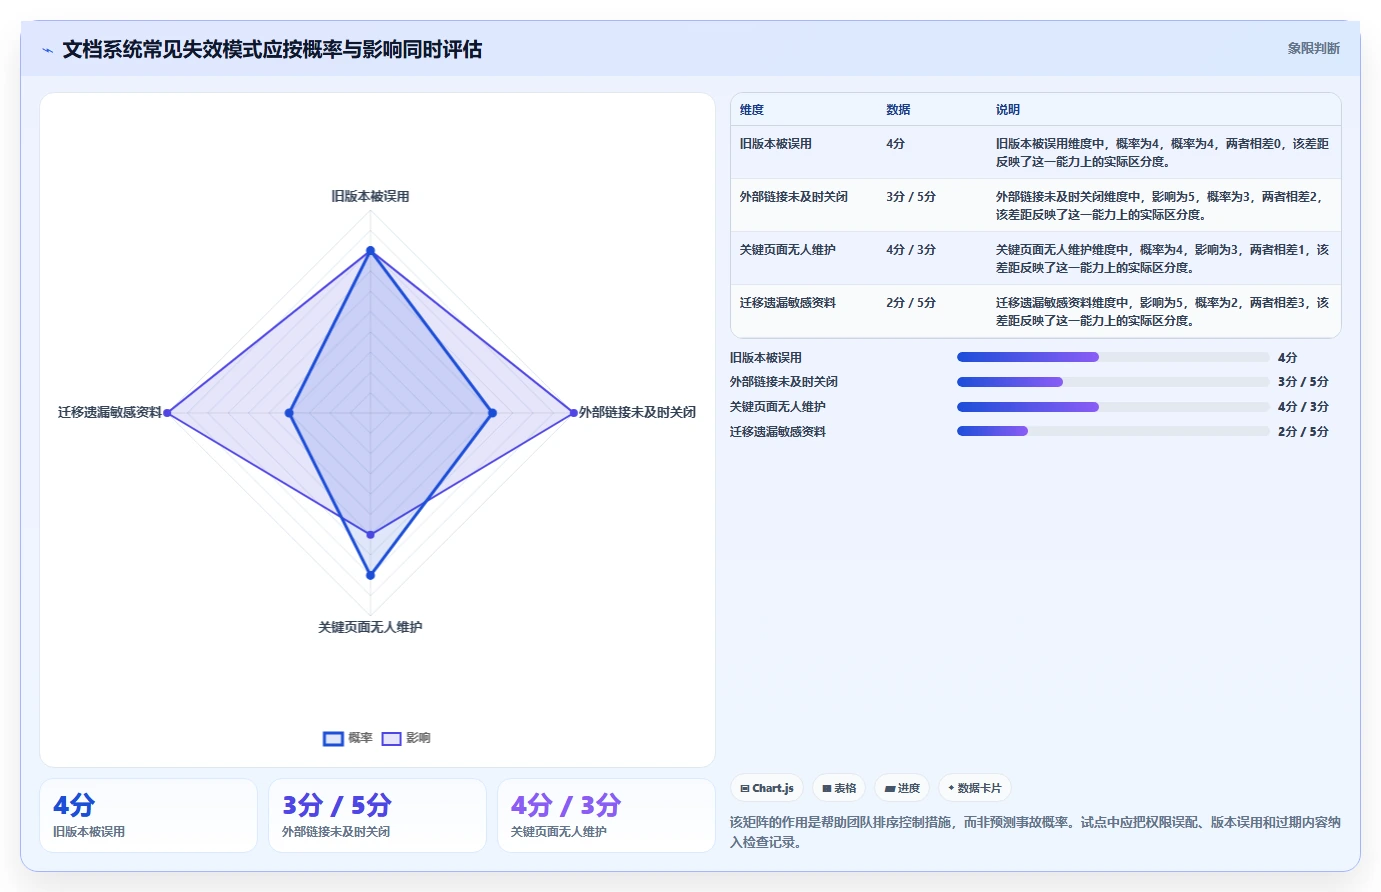Click the pulse icon before the header title
This screenshot has height=892, width=1381.
click(x=47, y=50)
